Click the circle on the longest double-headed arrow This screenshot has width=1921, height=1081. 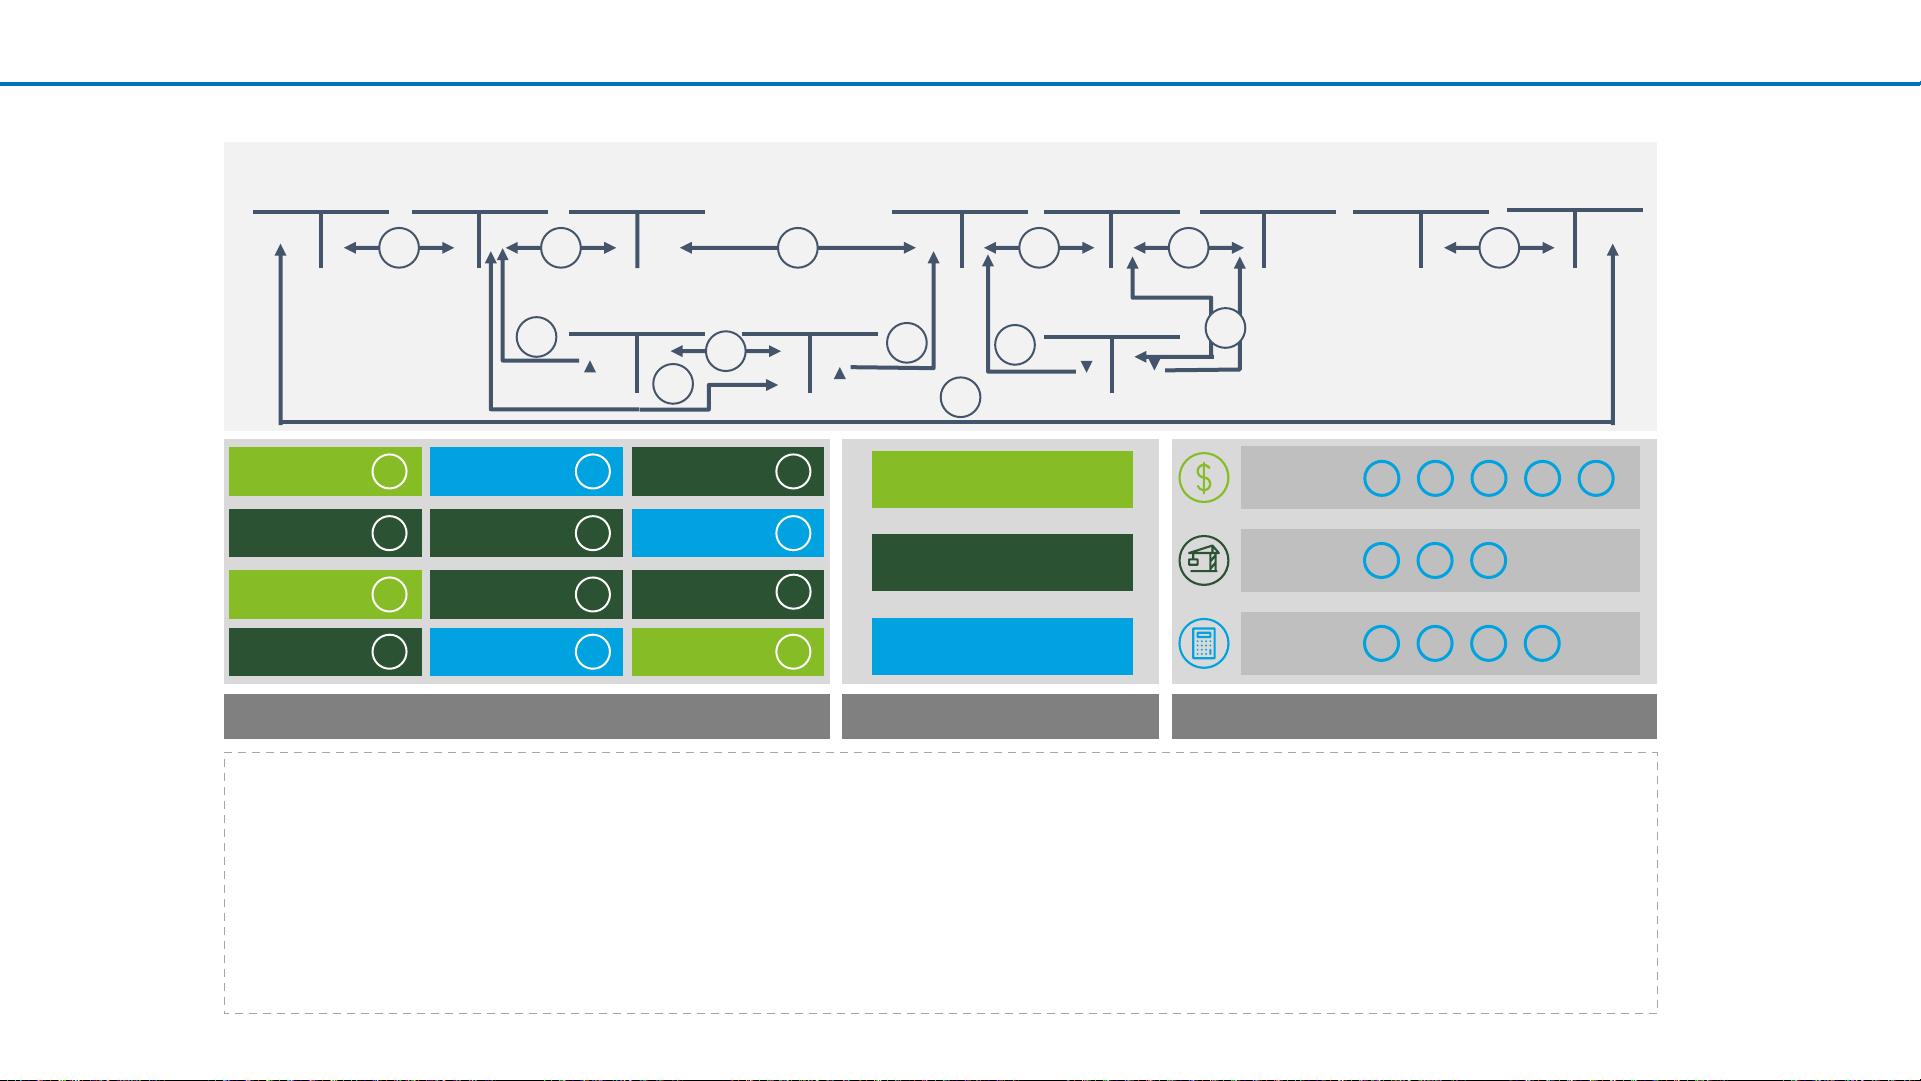pos(798,248)
